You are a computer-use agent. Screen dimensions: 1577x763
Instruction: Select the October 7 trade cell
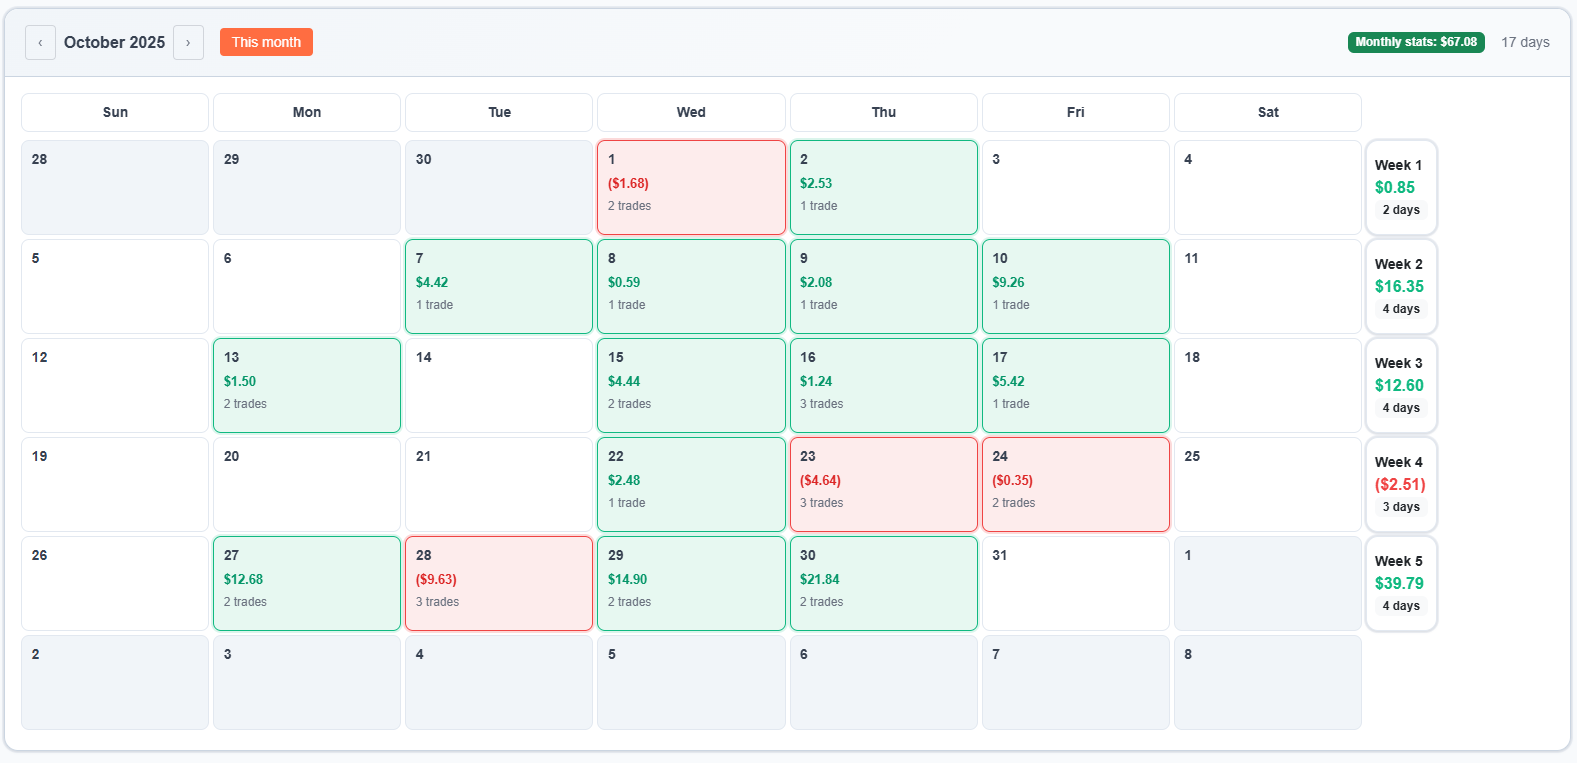click(498, 286)
